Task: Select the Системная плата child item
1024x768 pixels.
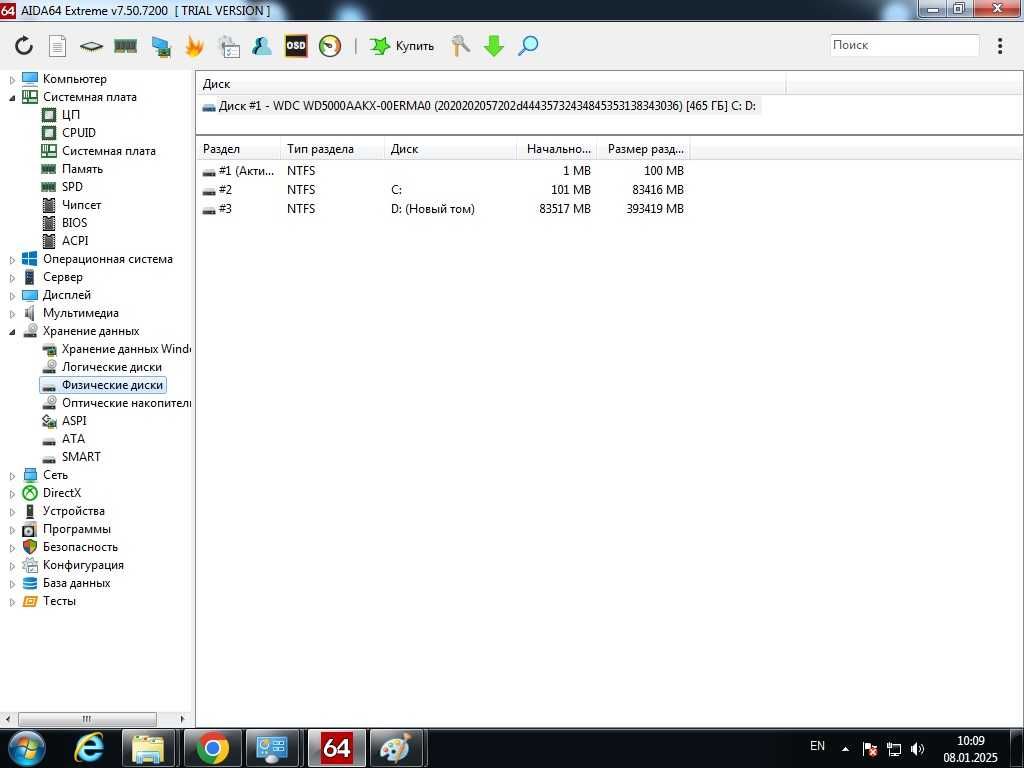Action: tap(108, 151)
